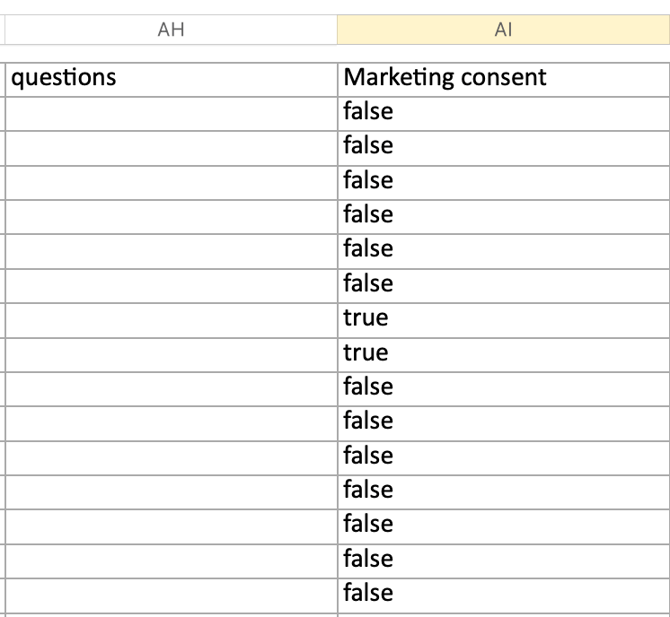
Task: Select fourth 'false' value under Marketing consent
Action: tap(503, 215)
